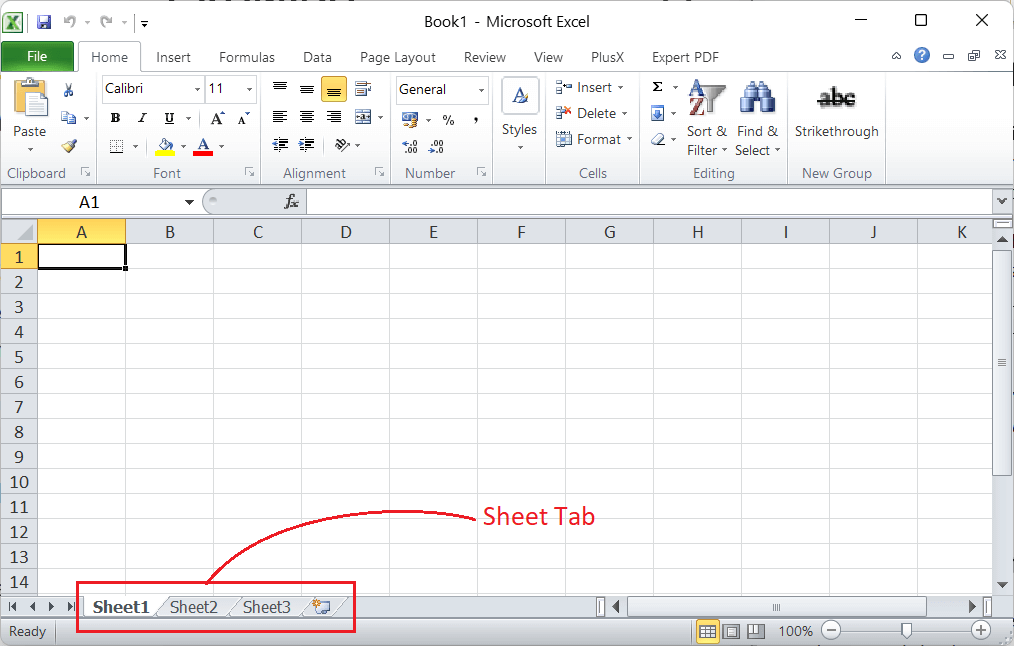
Task: Select Page Layout view in the status bar
Action: pos(731,631)
